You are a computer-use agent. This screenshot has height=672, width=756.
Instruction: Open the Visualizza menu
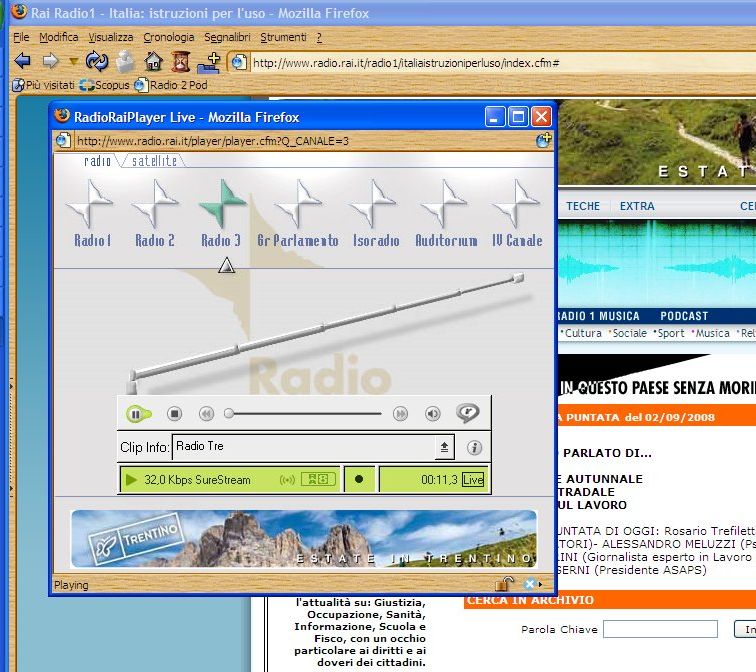[110, 37]
